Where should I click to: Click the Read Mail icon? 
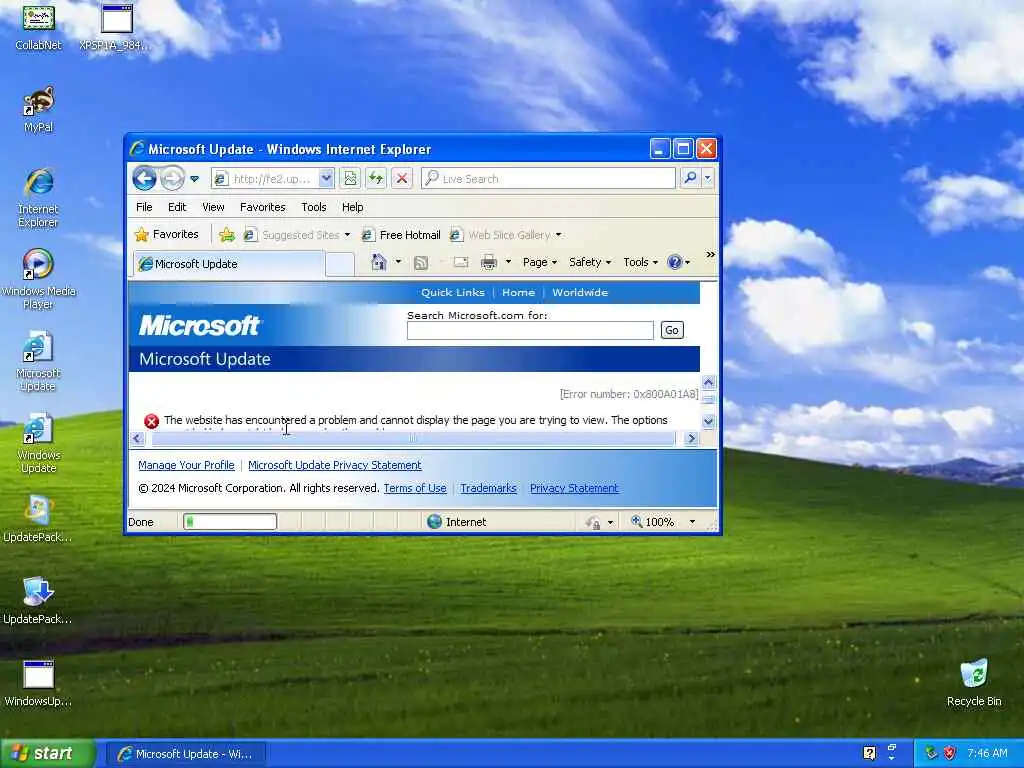tap(461, 262)
